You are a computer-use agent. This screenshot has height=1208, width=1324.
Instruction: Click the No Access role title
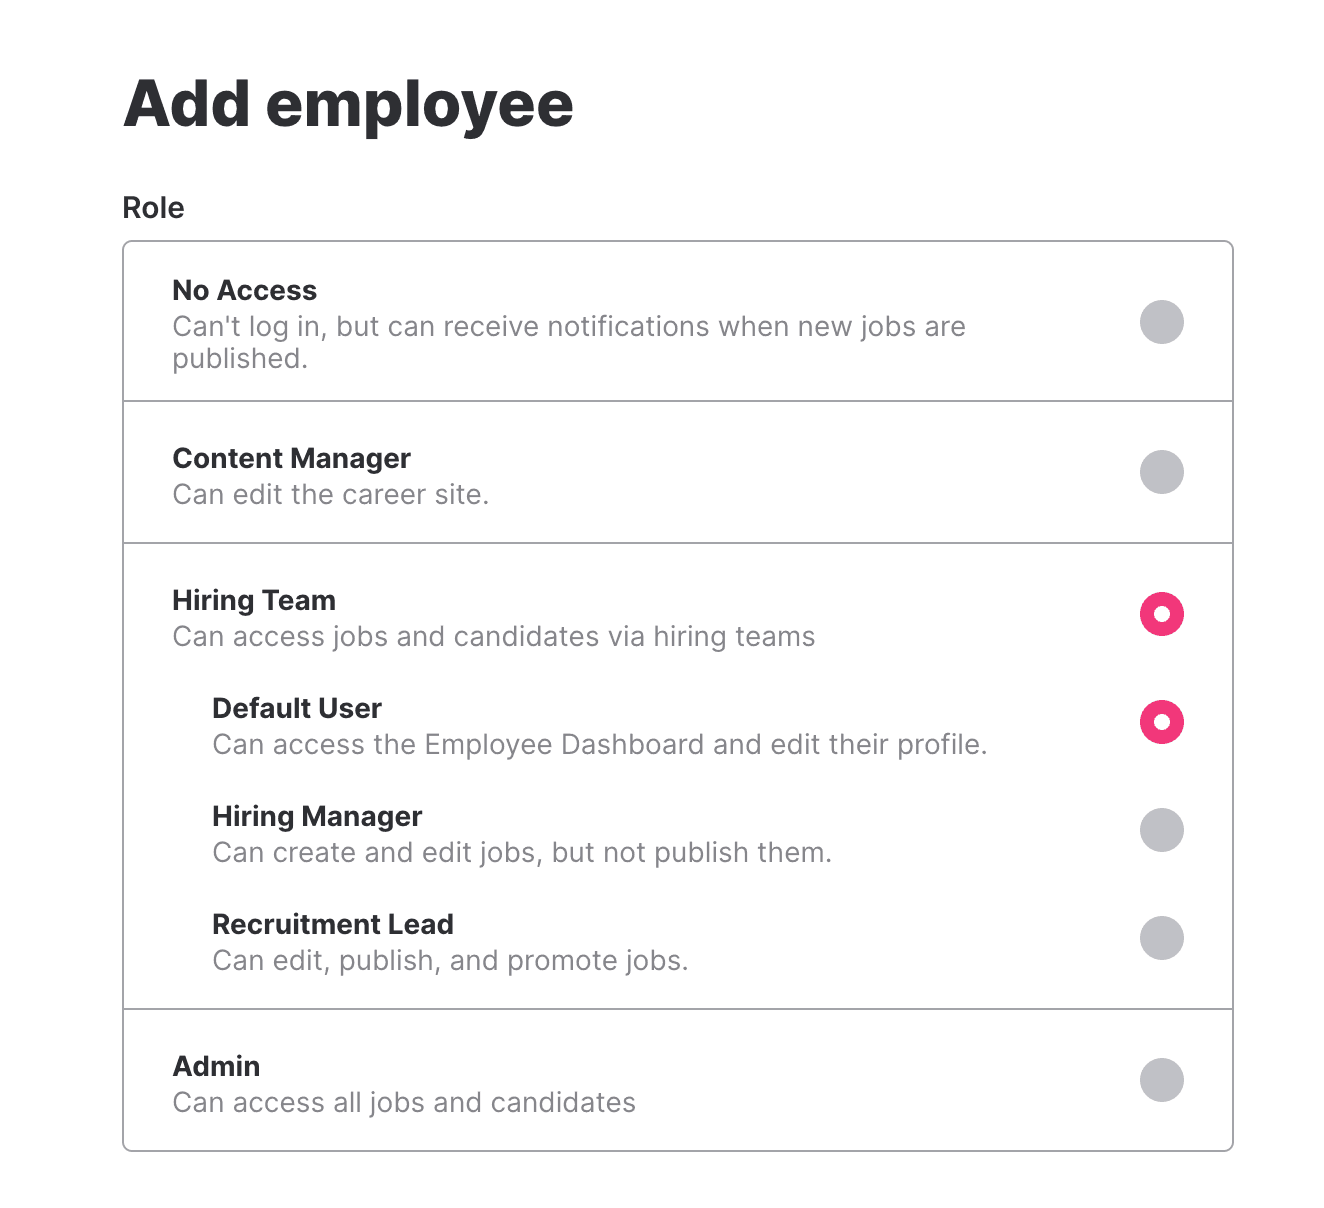(244, 290)
